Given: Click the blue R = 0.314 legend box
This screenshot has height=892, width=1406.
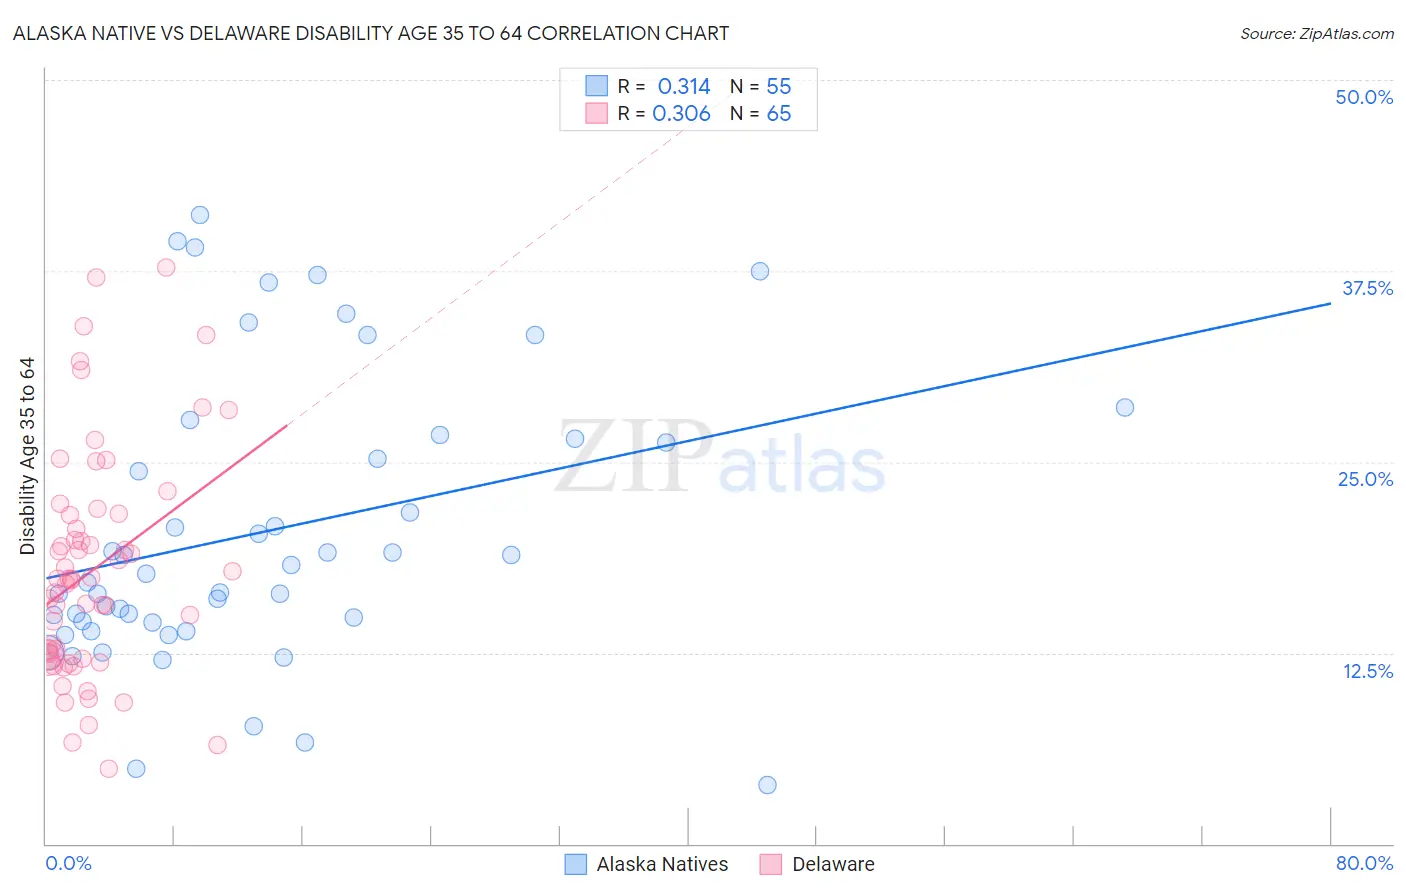Looking at the screenshot, I should (596, 85).
